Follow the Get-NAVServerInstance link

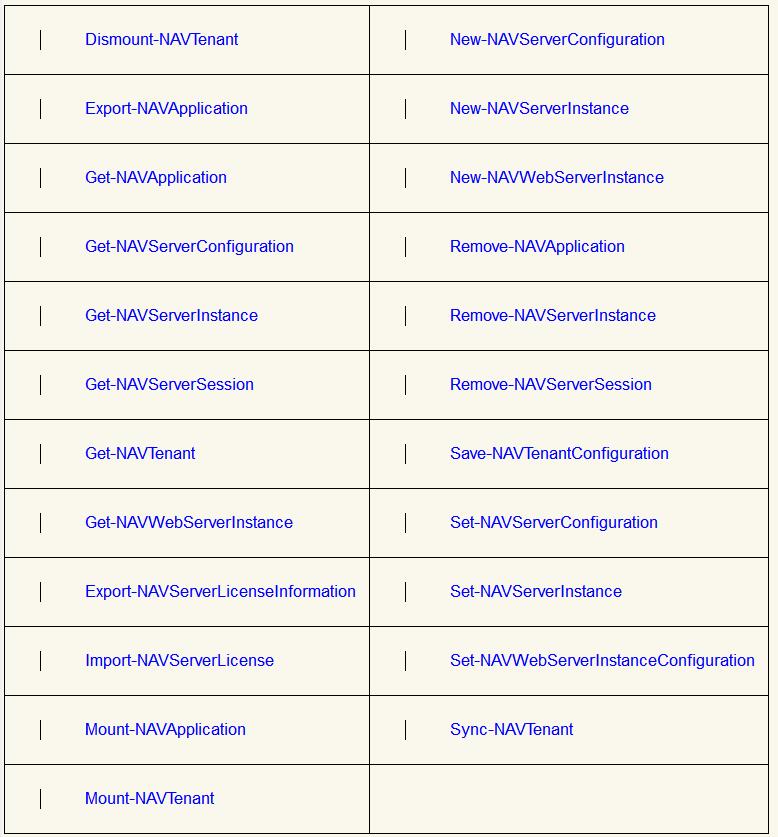[x=171, y=316]
